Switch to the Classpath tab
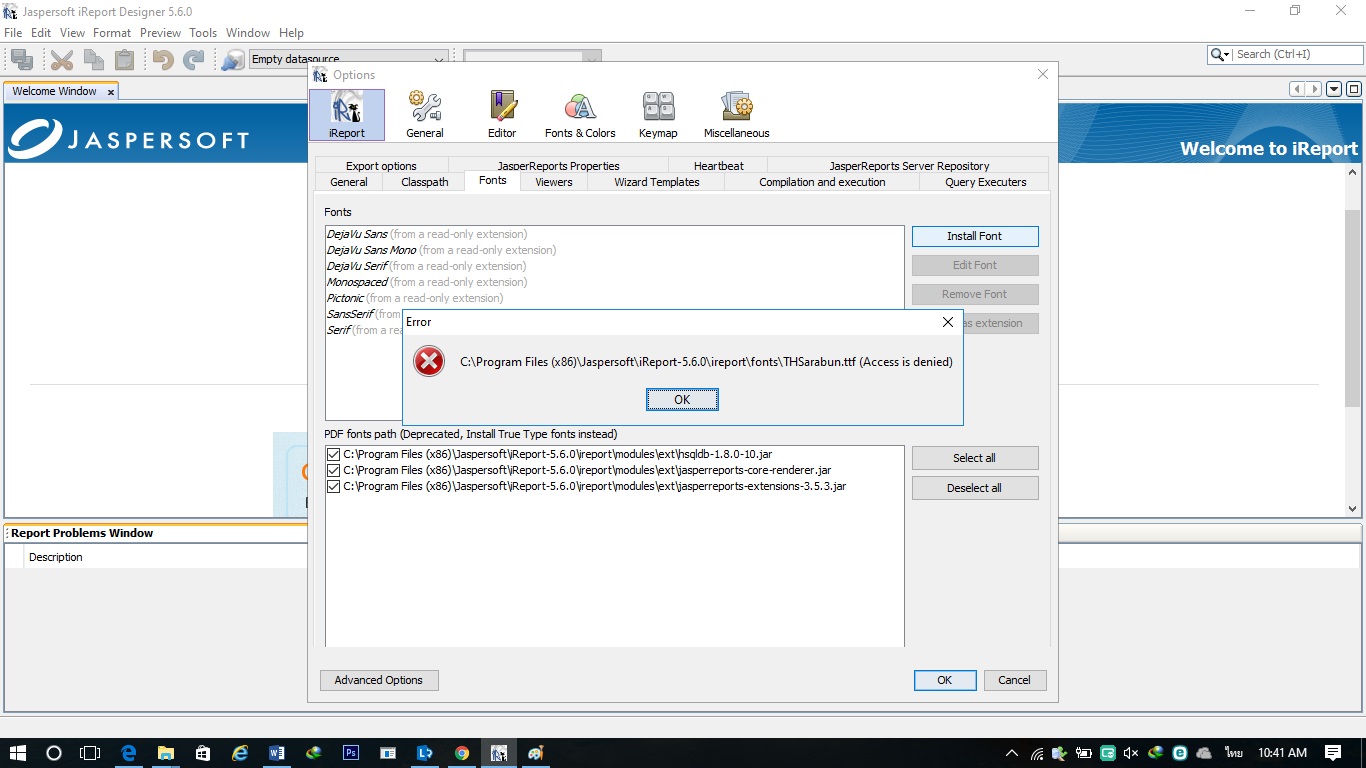This screenshot has height=768, width=1366. click(425, 182)
